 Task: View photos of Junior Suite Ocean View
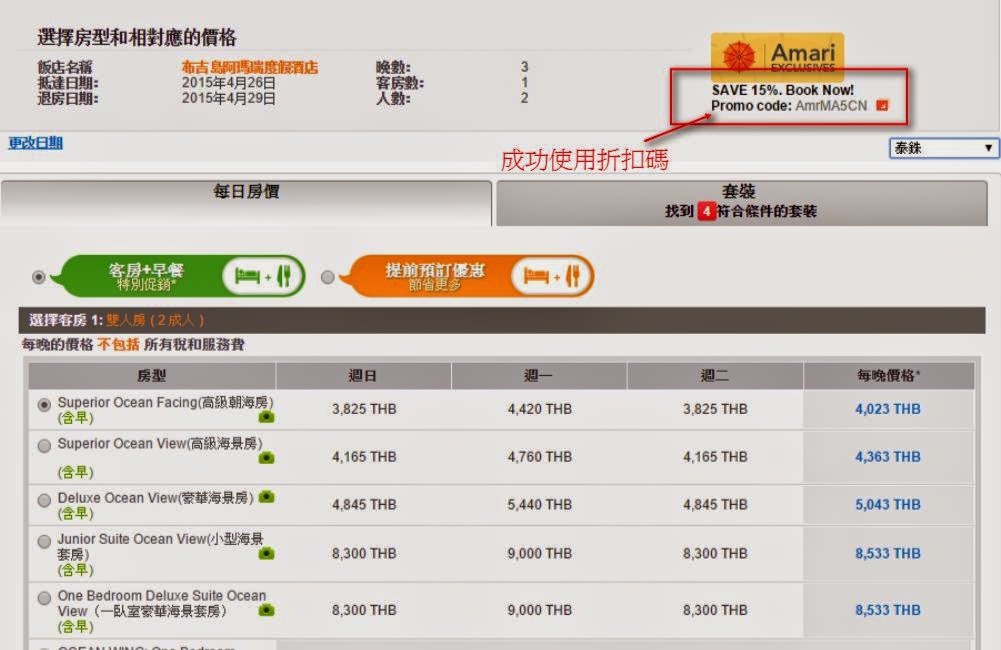266,553
